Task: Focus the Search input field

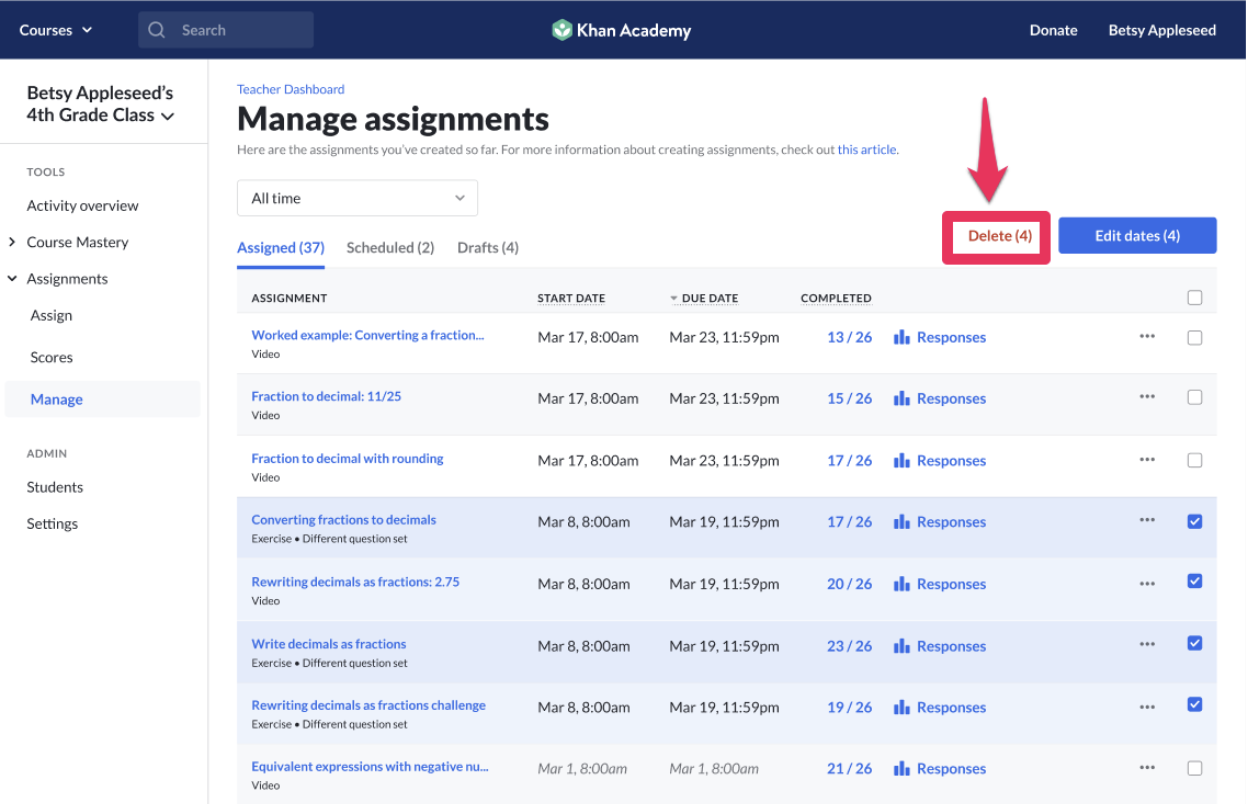Action: [226, 30]
